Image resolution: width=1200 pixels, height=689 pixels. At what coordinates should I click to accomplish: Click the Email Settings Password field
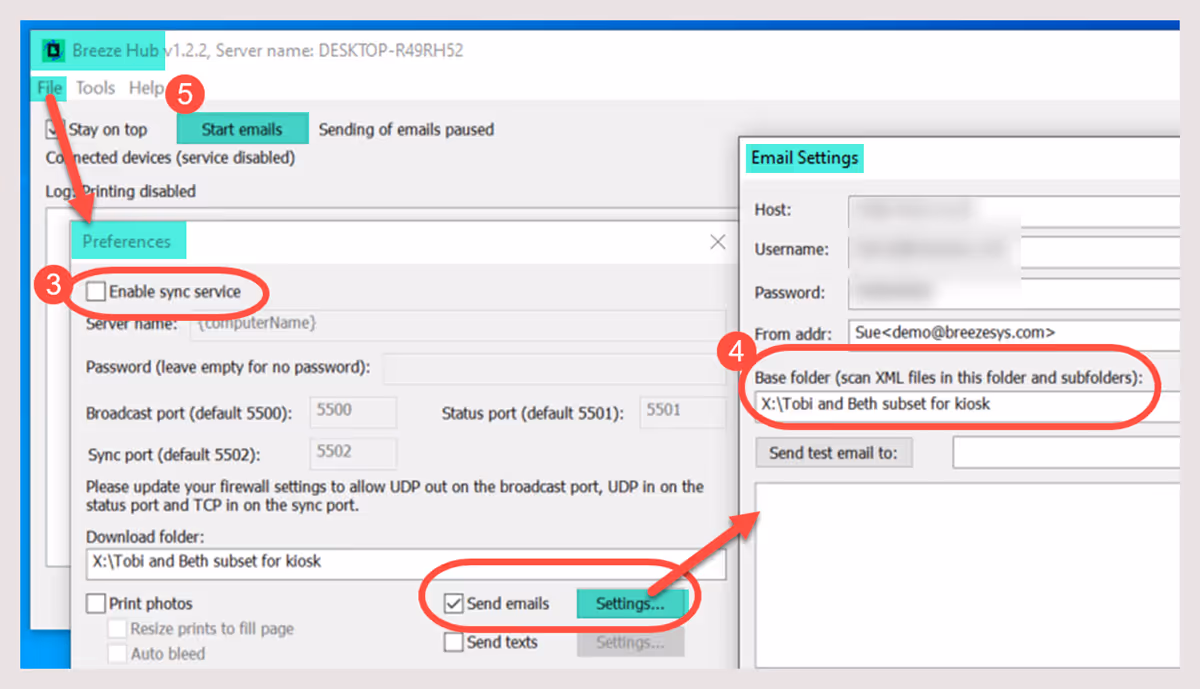[x=1014, y=293]
